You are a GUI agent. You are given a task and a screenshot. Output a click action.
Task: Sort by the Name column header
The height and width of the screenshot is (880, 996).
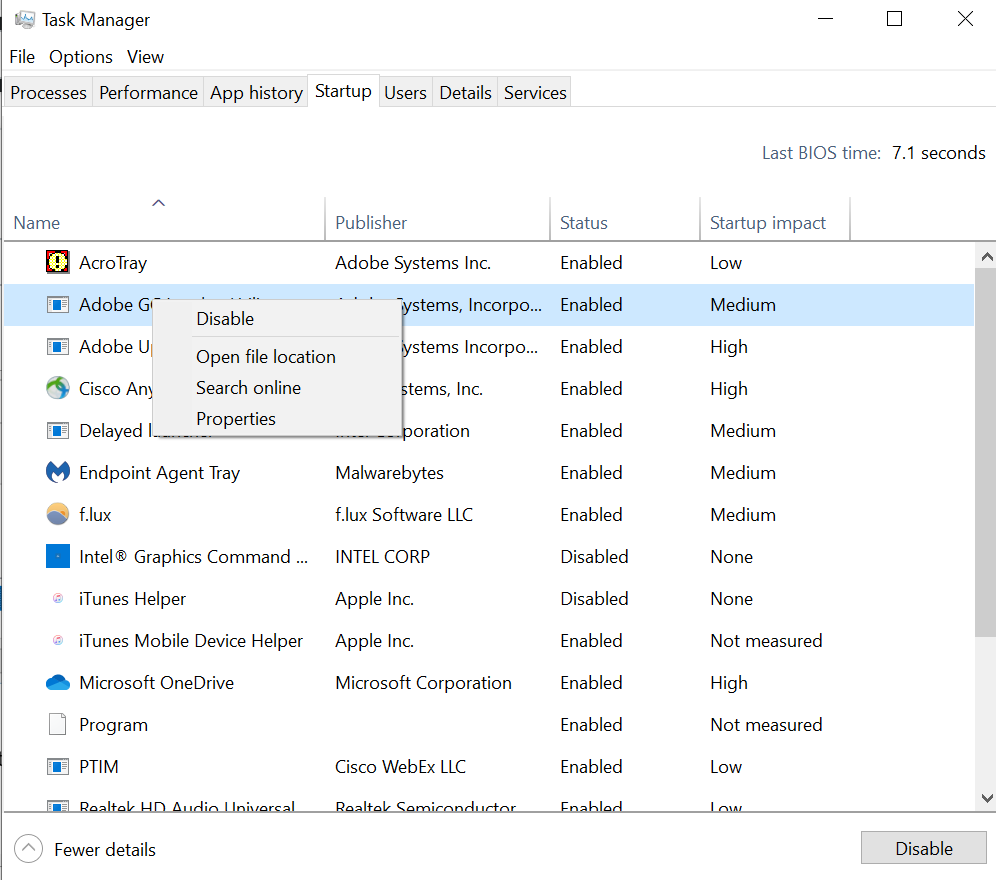point(37,223)
